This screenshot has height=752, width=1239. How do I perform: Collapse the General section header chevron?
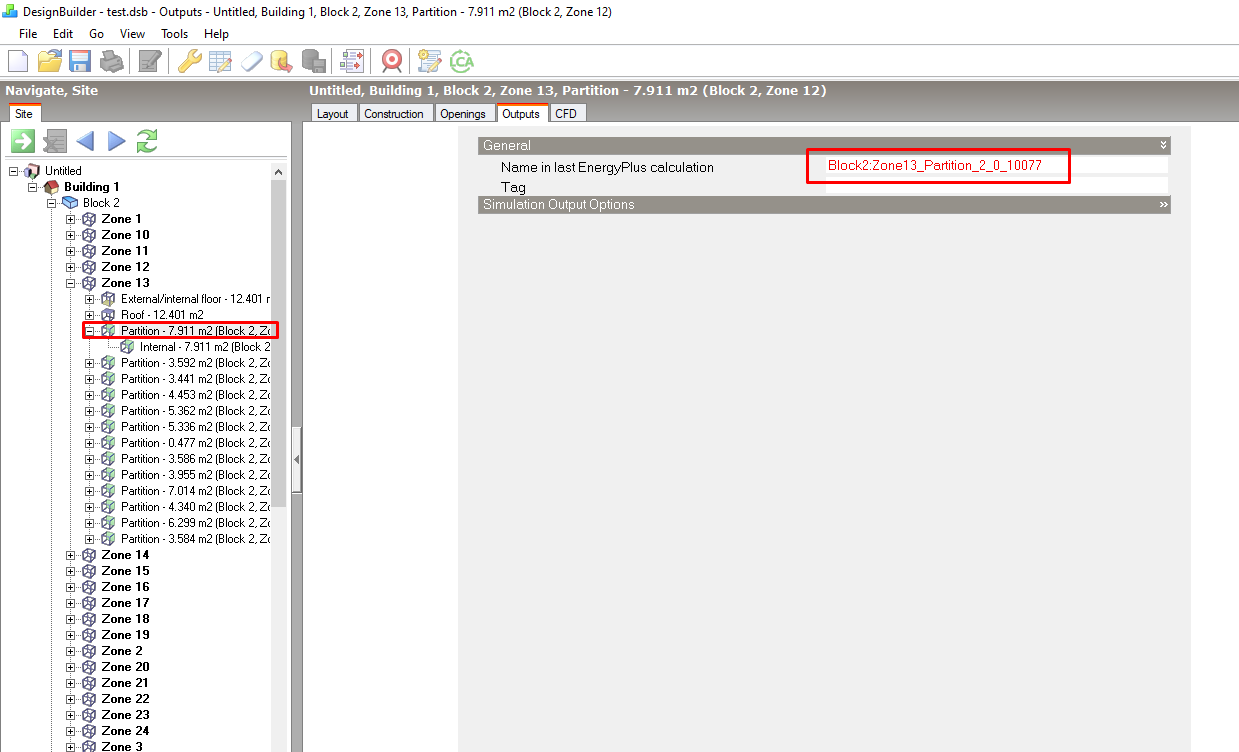(x=1163, y=145)
